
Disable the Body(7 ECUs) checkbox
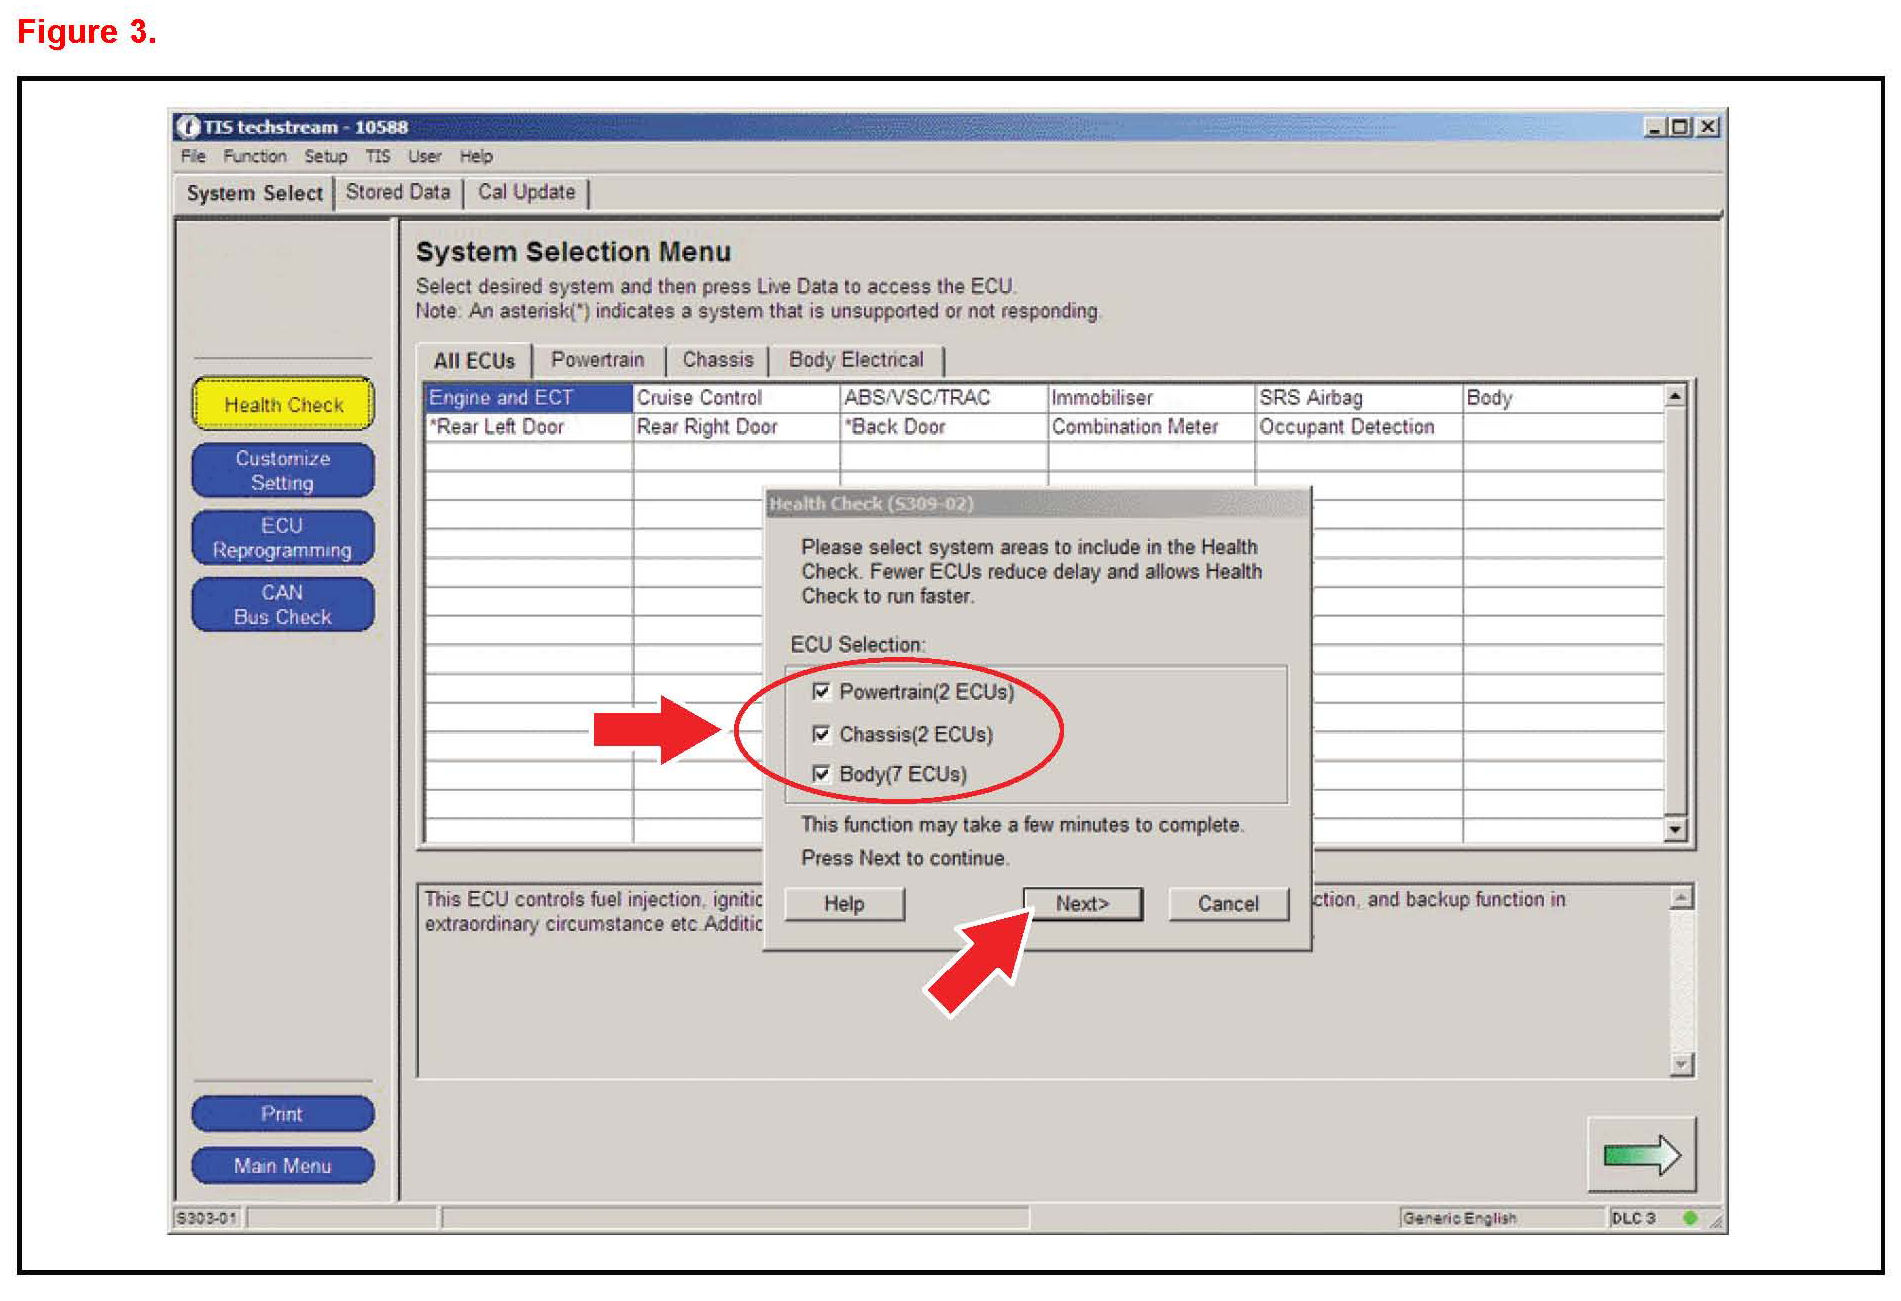click(x=821, y=774)
